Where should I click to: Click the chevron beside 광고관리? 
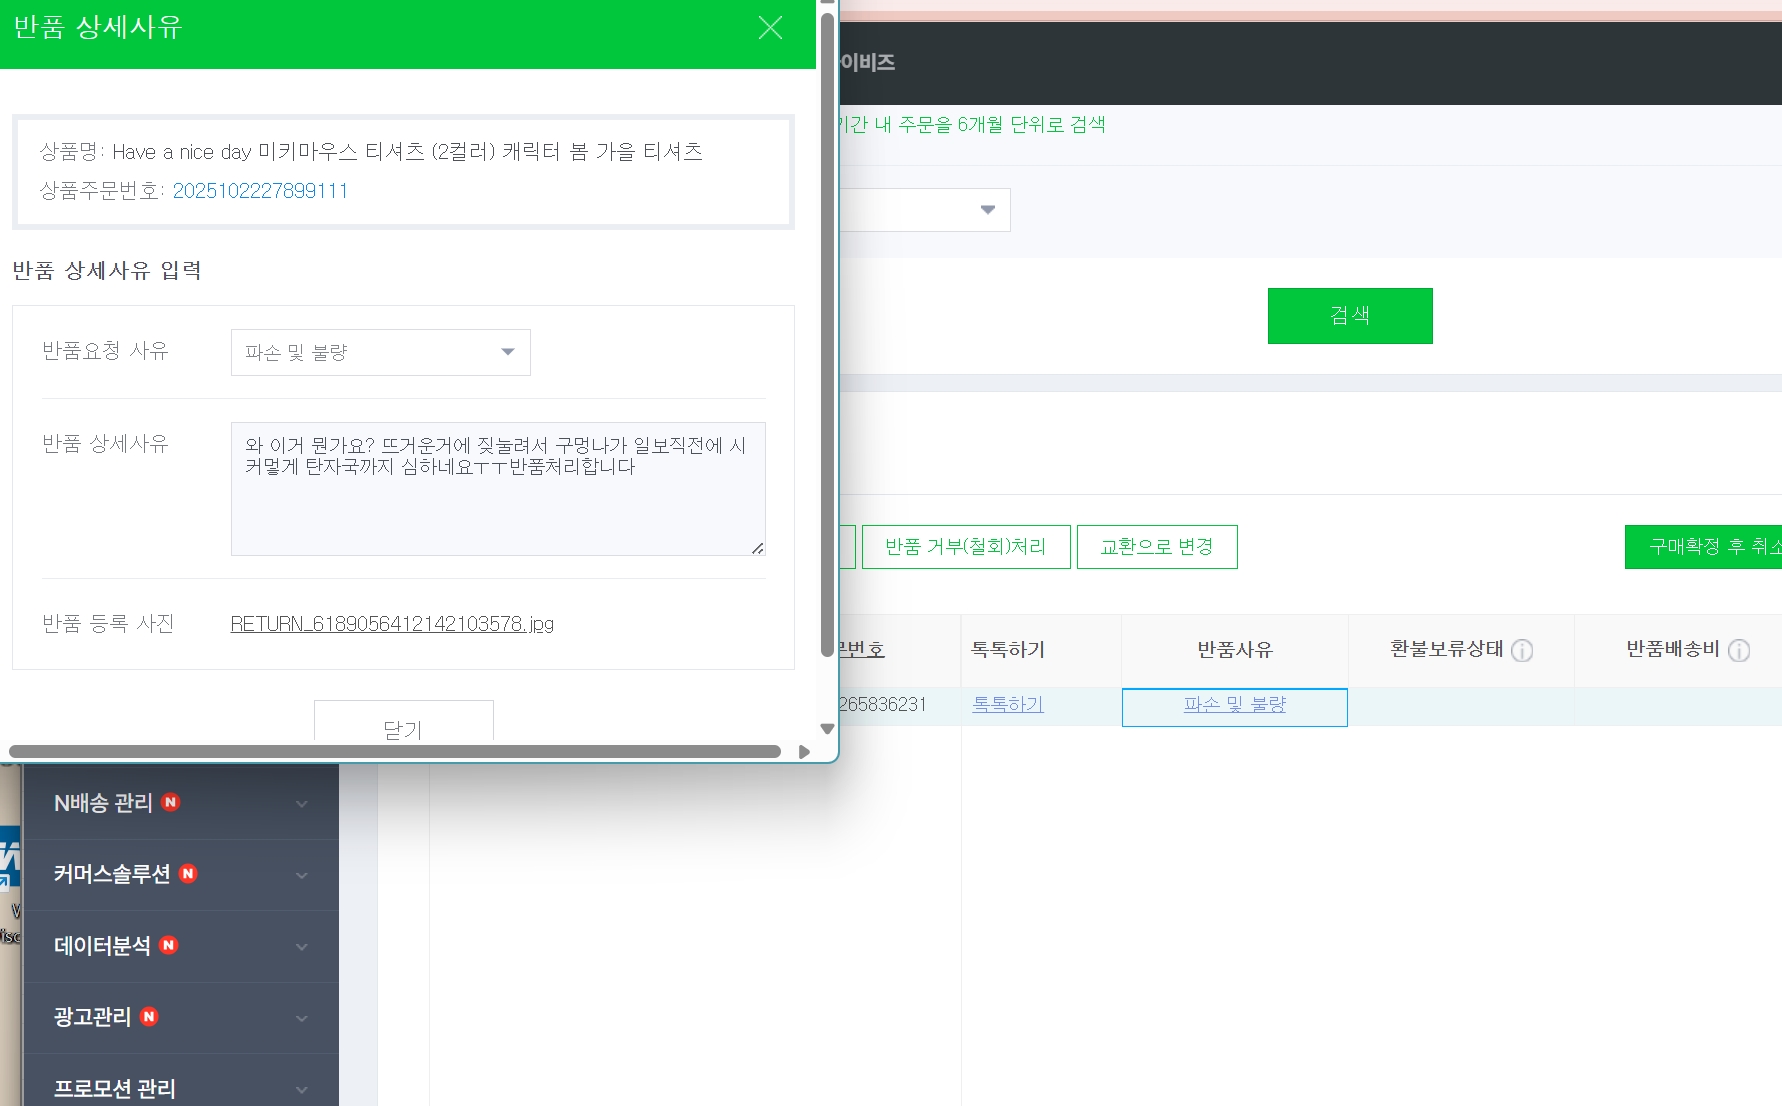[x=301, y=1018]
